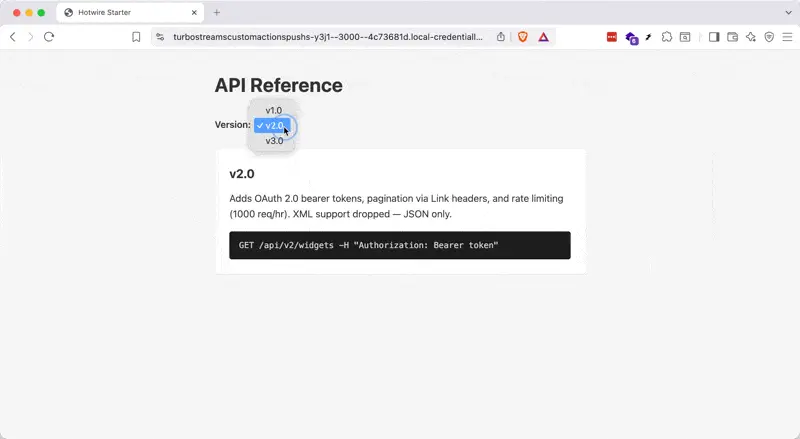Open a new tab with plus button
The image size is (800, 439).
coord(217,12)
